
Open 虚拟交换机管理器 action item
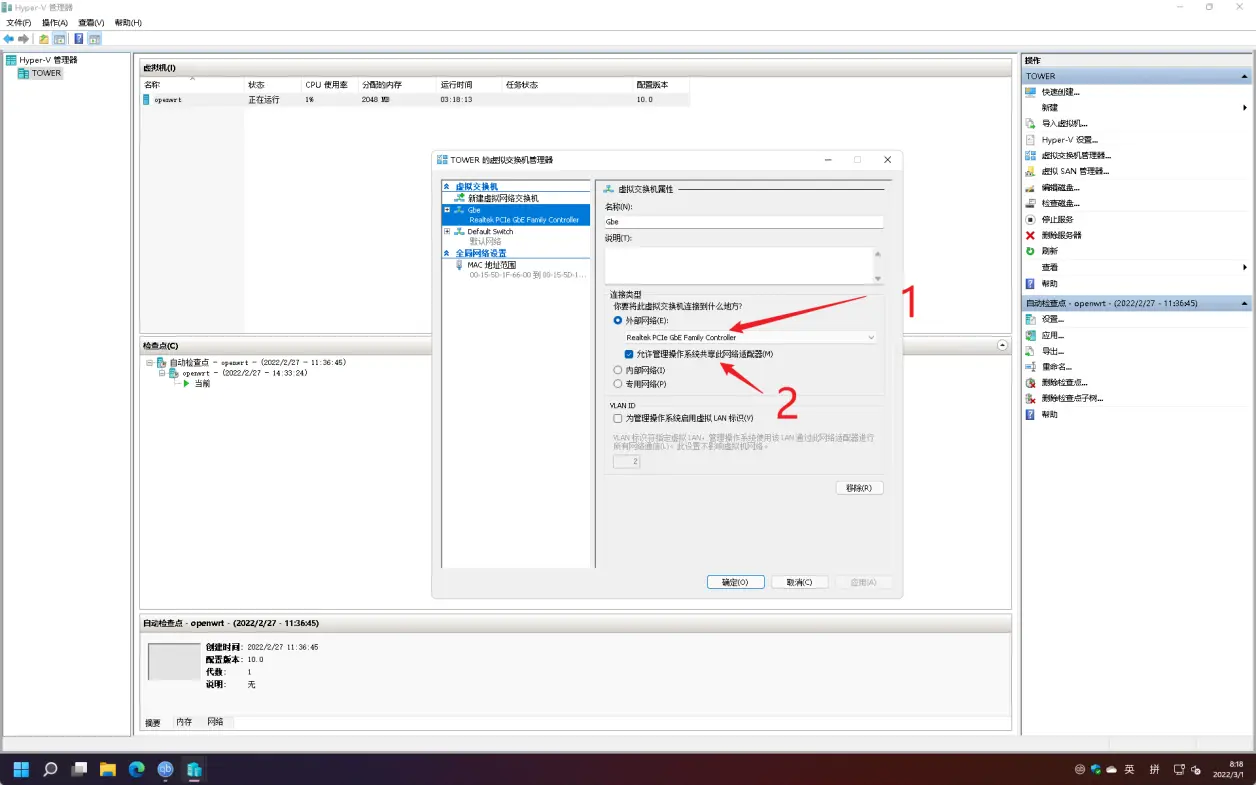pyautogui.click(x=1076, y=156)
